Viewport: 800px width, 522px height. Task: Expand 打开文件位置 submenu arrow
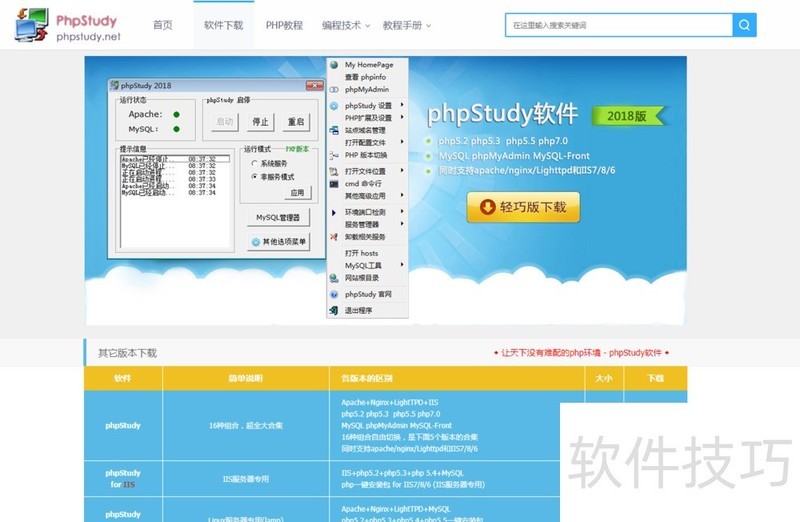pos(402,170)
